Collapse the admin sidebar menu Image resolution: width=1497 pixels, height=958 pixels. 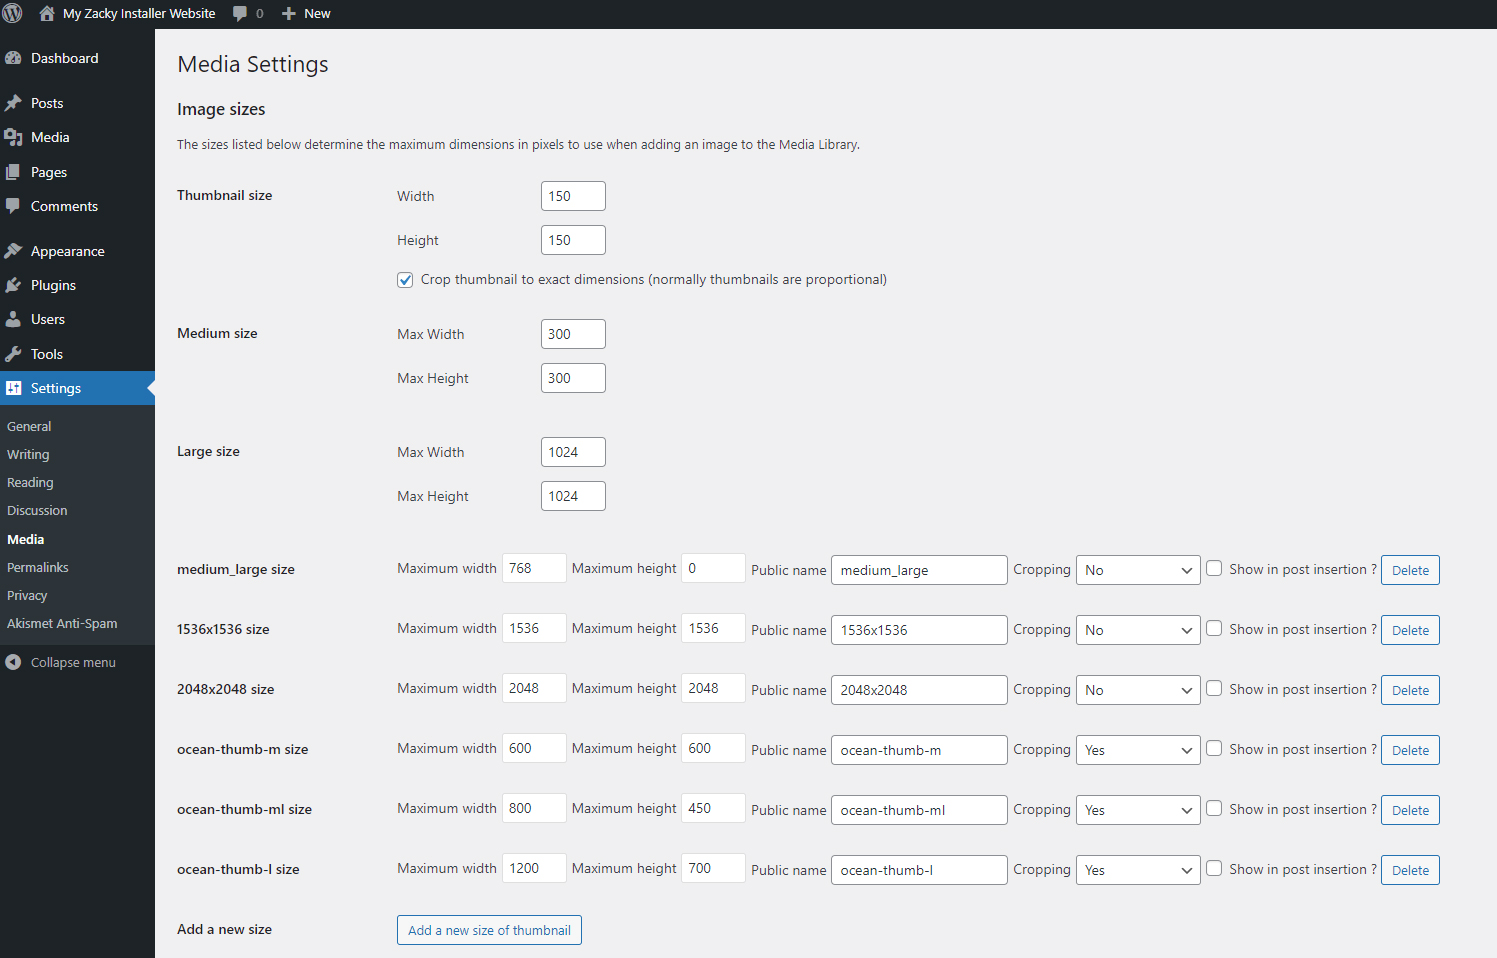pyautogui.click(x=63, y=661)
